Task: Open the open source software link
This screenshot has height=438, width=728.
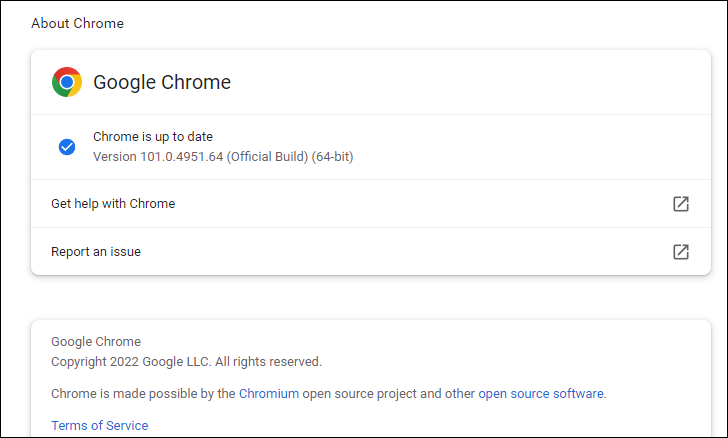Action: [x=541, y=394]
